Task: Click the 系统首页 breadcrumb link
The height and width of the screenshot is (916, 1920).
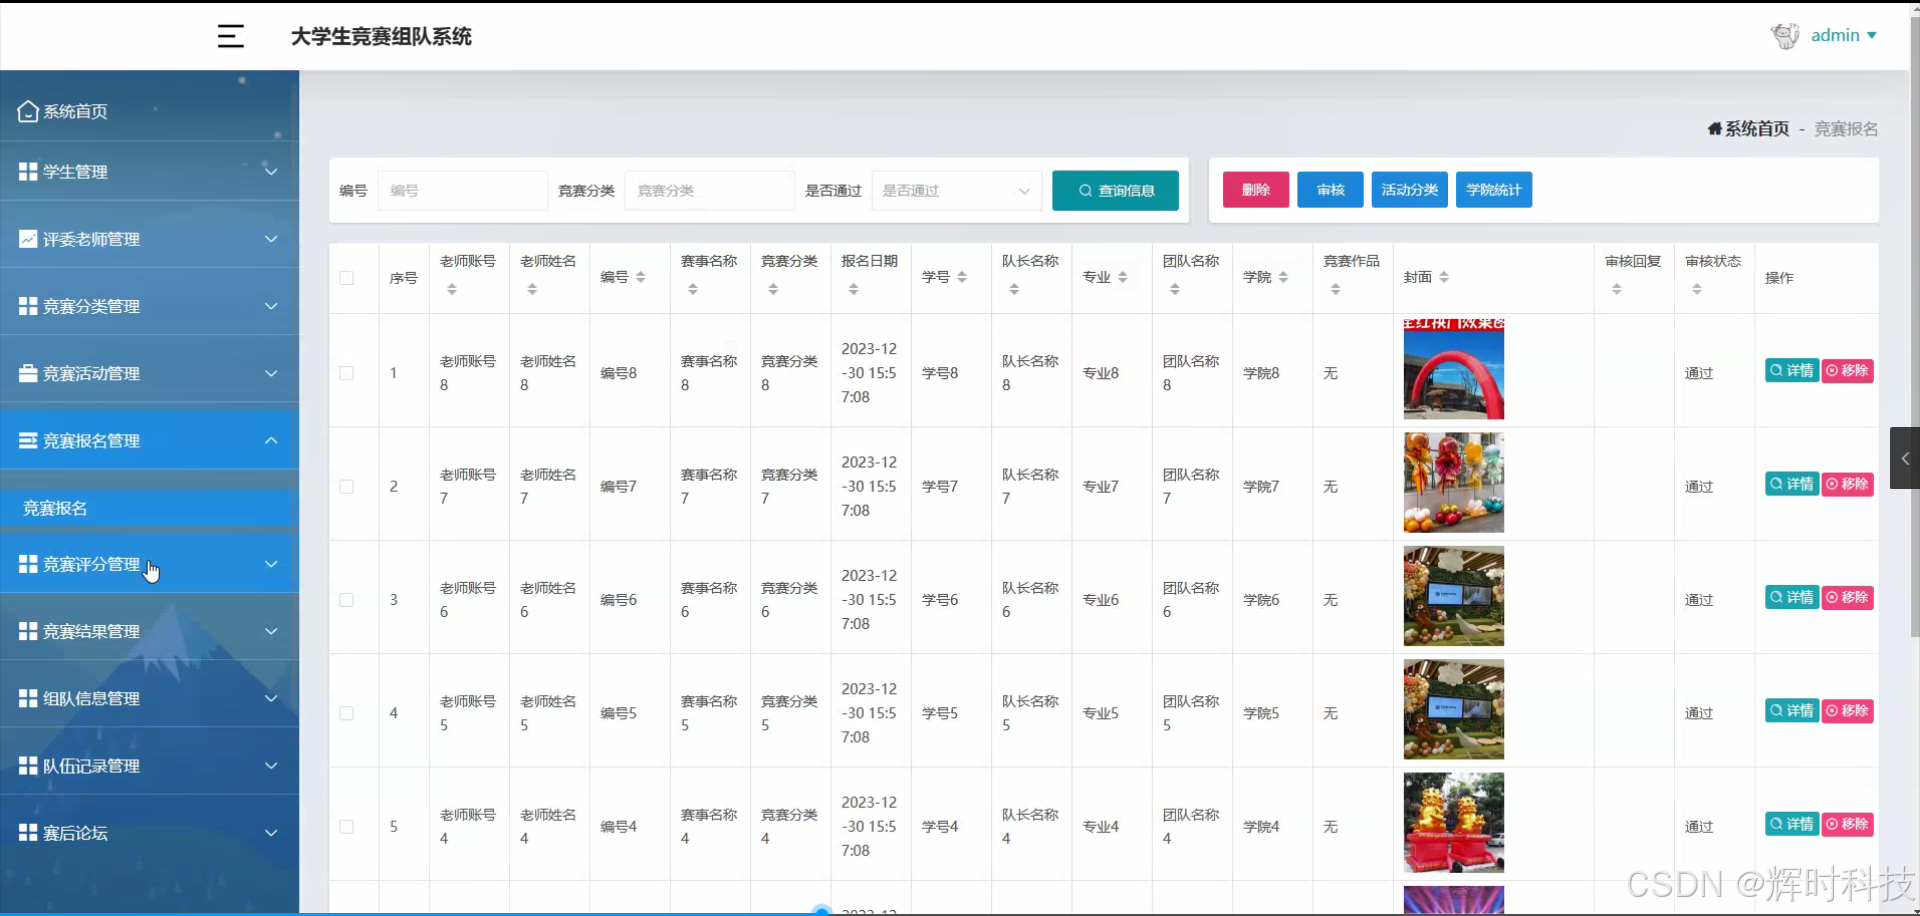Action: pos(1757,129)
